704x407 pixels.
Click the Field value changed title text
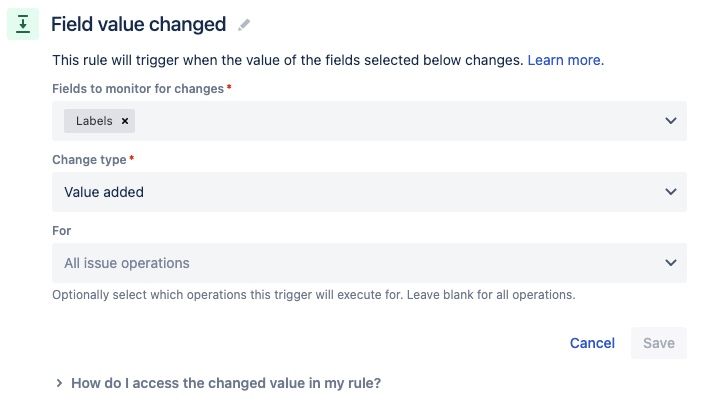click(x=138, y=25)
